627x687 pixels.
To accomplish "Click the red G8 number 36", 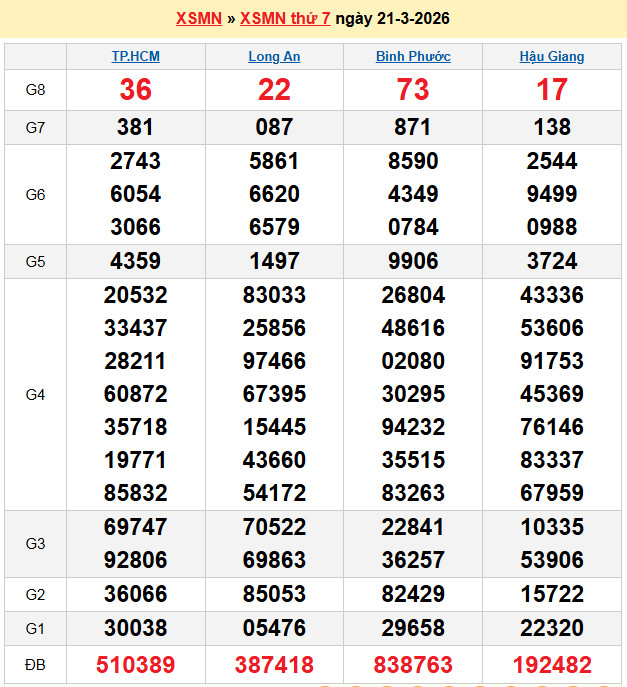I will point(135,90).
